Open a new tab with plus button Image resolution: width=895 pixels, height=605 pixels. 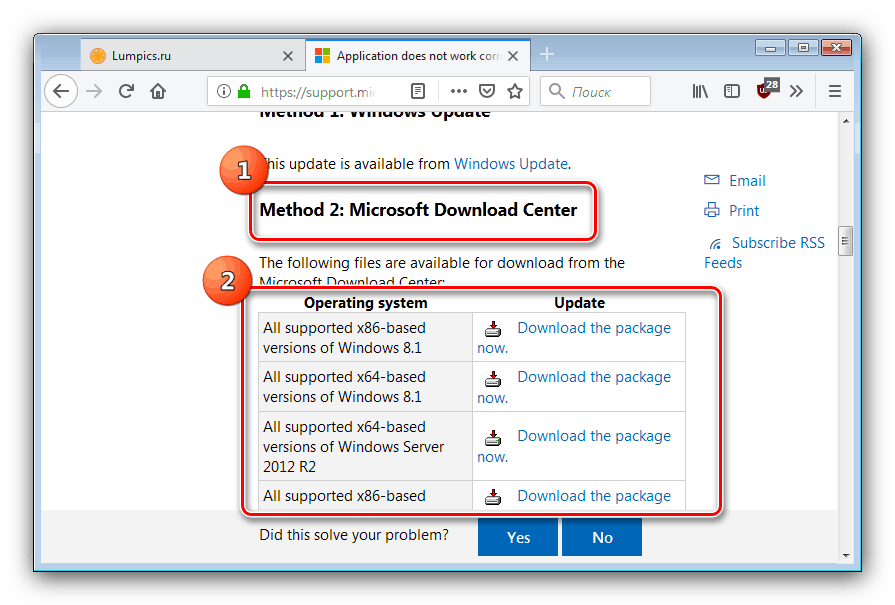tap(547, 54)
